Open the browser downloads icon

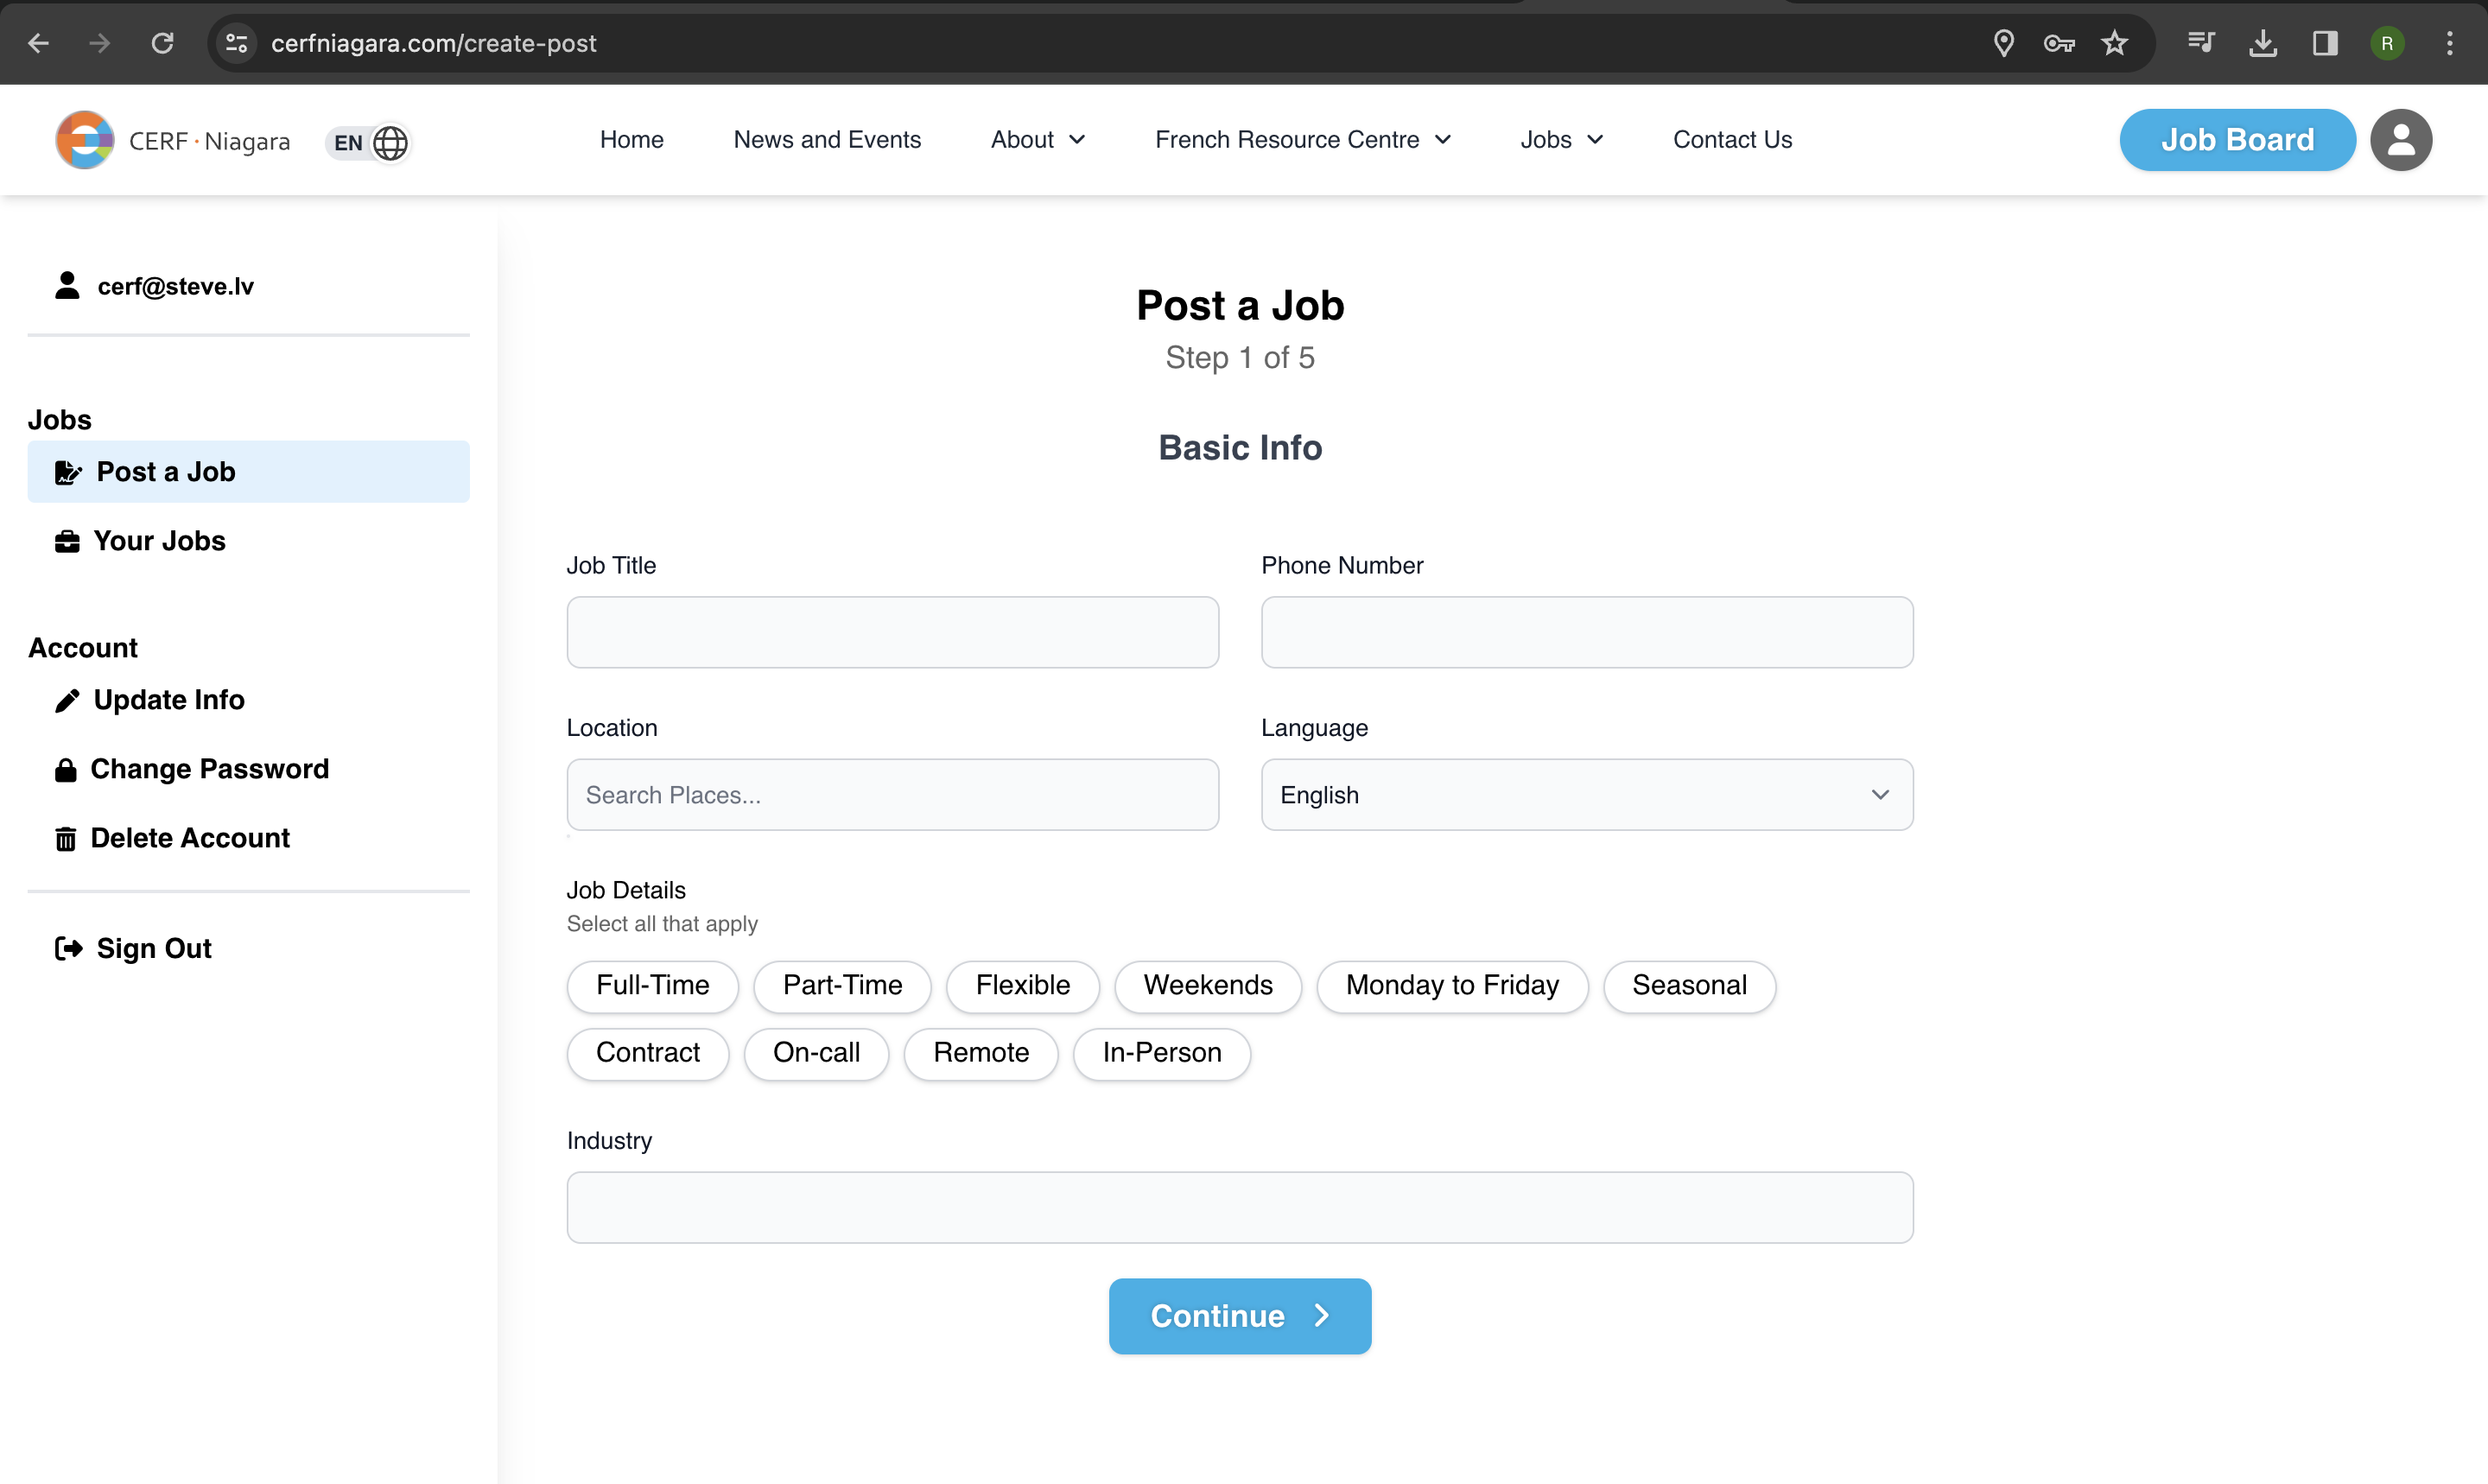(2262, 43)
